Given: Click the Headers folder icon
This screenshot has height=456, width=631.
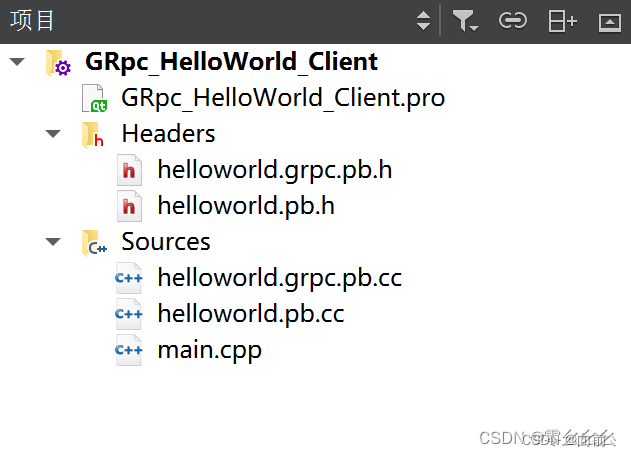Looking at the screenshot, I should (93, 135).
